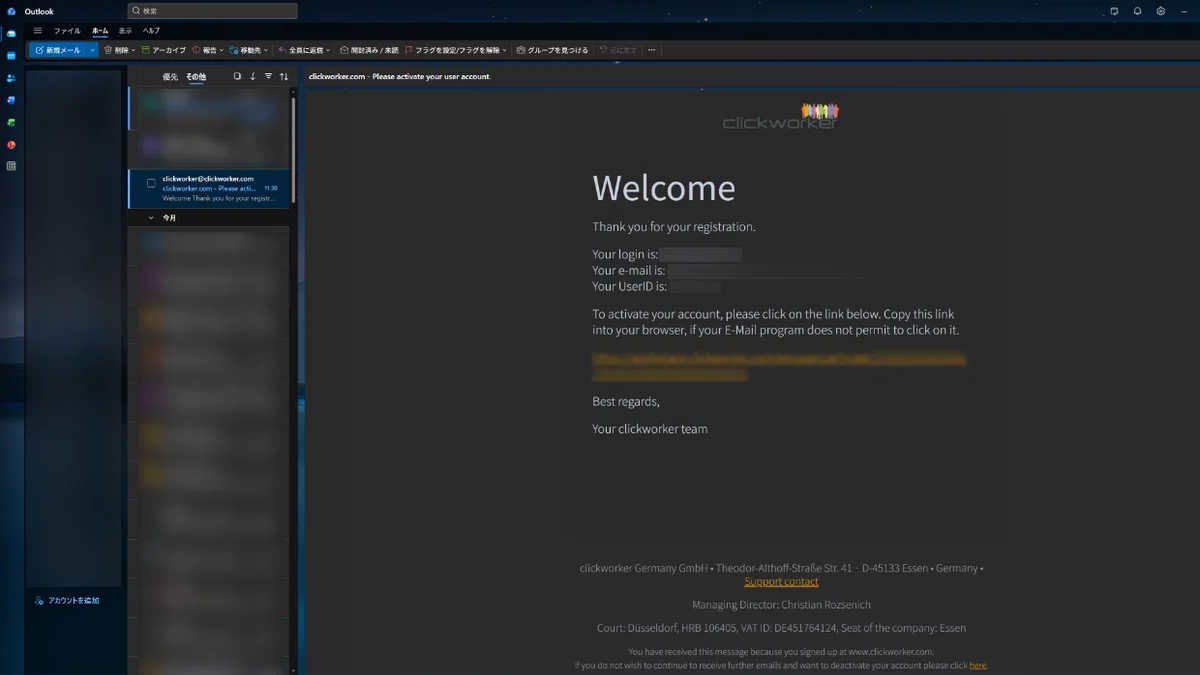Image resolution: width=1200 pixels, height=675 pixels.
Task: Click the 新規メール new mail button
Action: coord(57,50)
